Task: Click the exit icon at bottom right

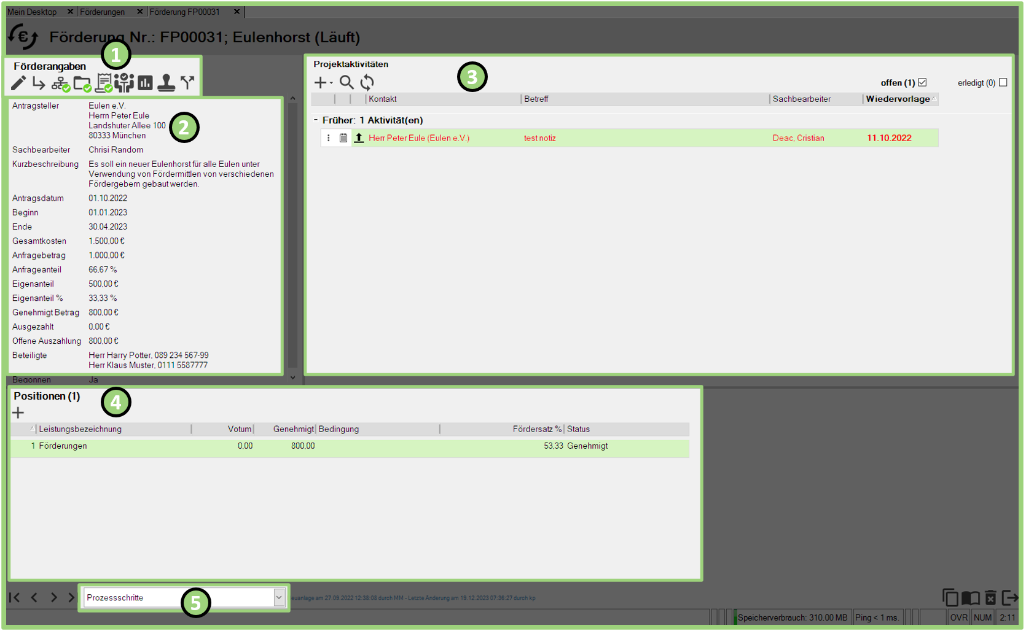Action: click(x=1011, y=597)
